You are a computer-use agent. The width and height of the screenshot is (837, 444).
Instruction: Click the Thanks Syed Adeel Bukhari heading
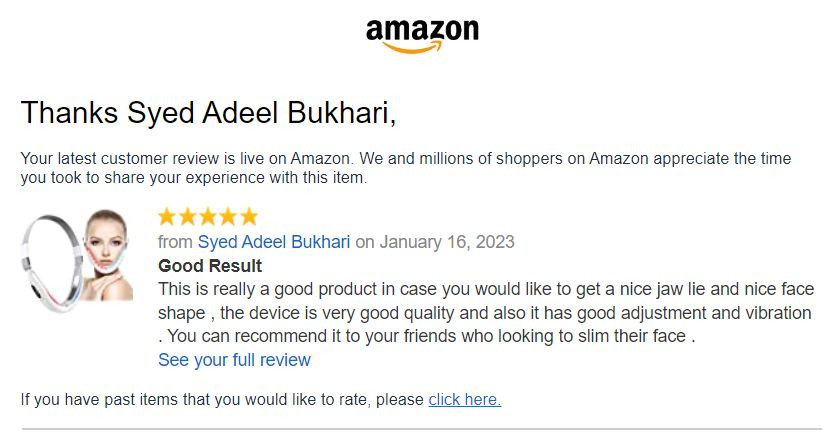click(x=208, y=113)
